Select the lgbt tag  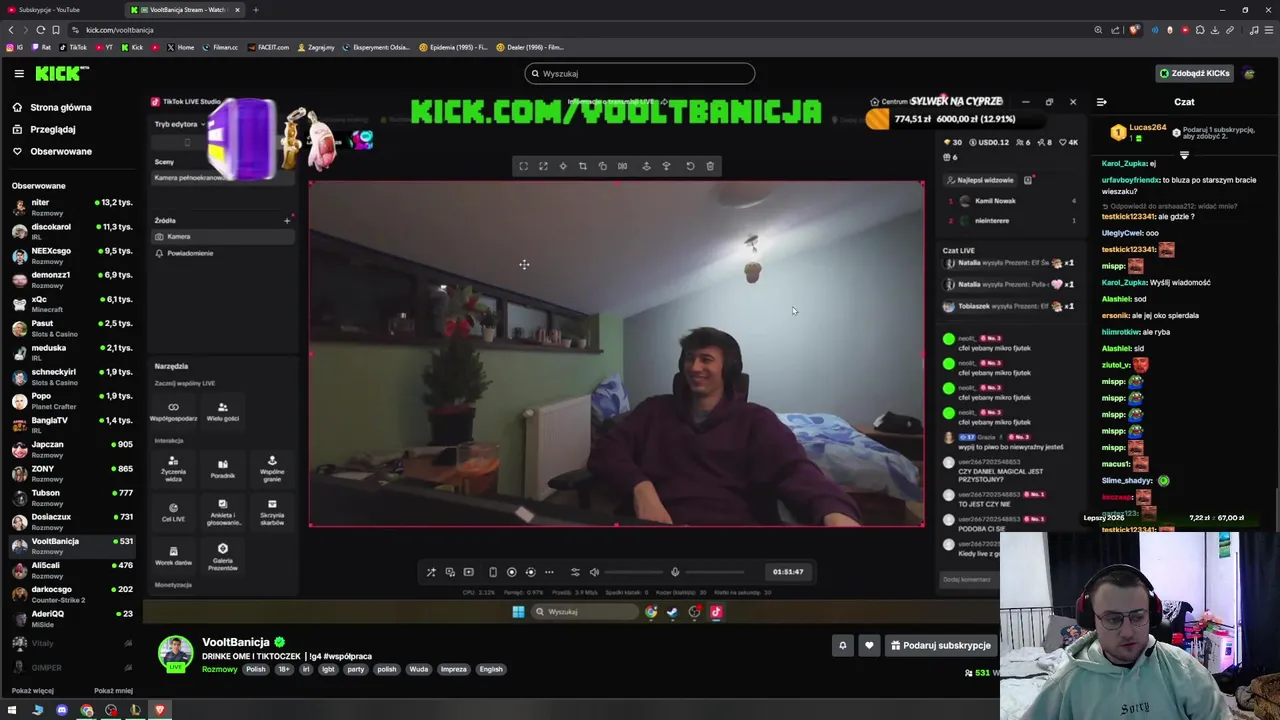coord(328,669)
